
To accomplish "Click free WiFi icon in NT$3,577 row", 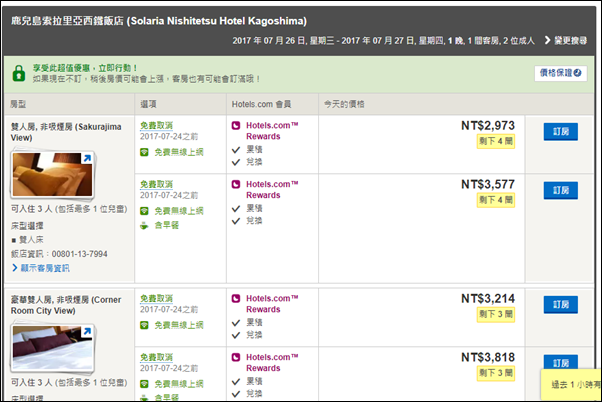I will [144, 211].
